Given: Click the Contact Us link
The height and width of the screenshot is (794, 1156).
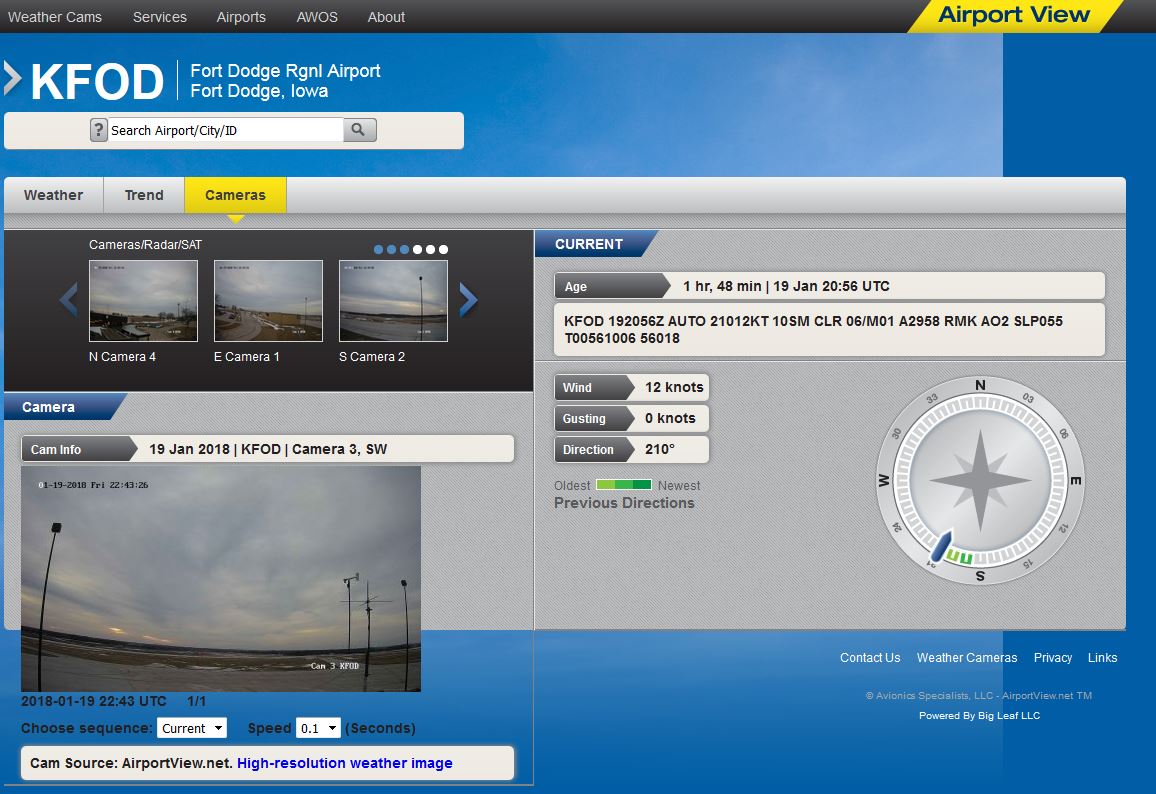Looking at the screenshot, I should point(869,657).
